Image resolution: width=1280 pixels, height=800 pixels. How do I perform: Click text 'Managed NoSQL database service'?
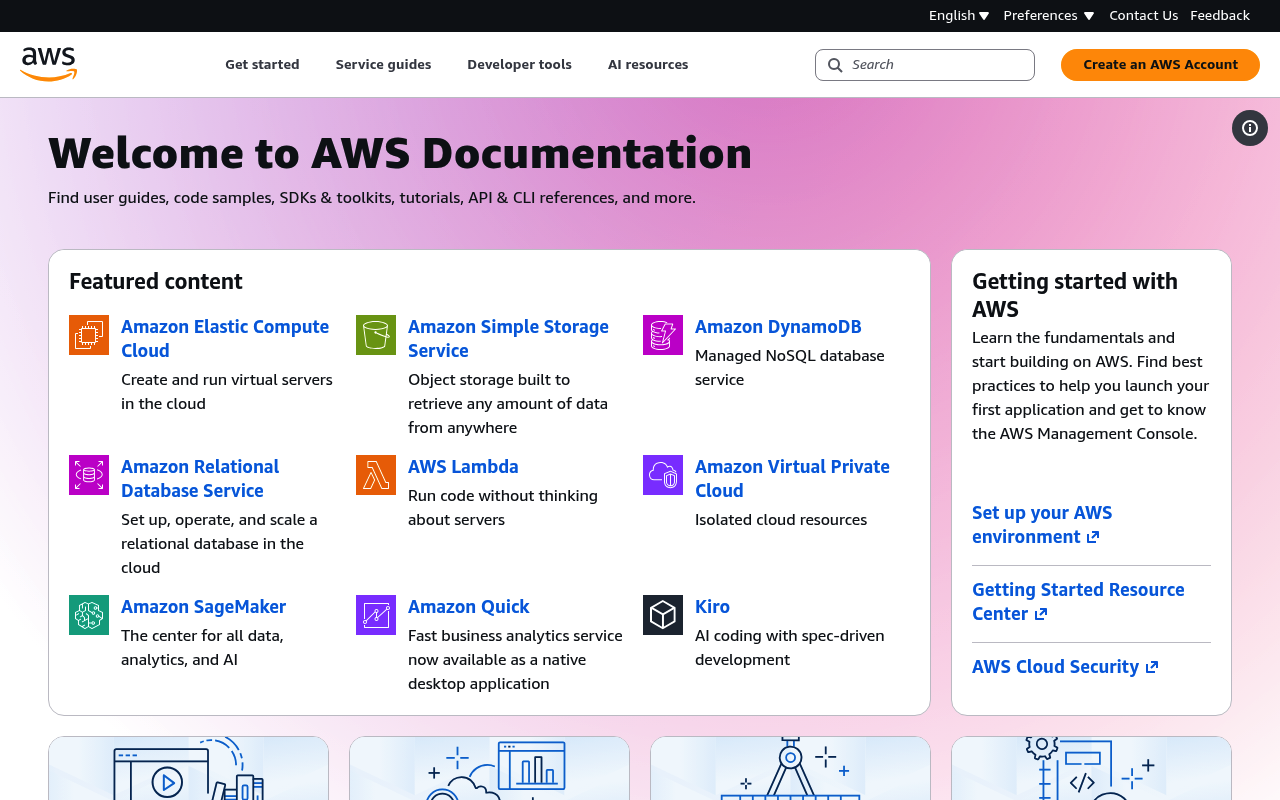790,368
